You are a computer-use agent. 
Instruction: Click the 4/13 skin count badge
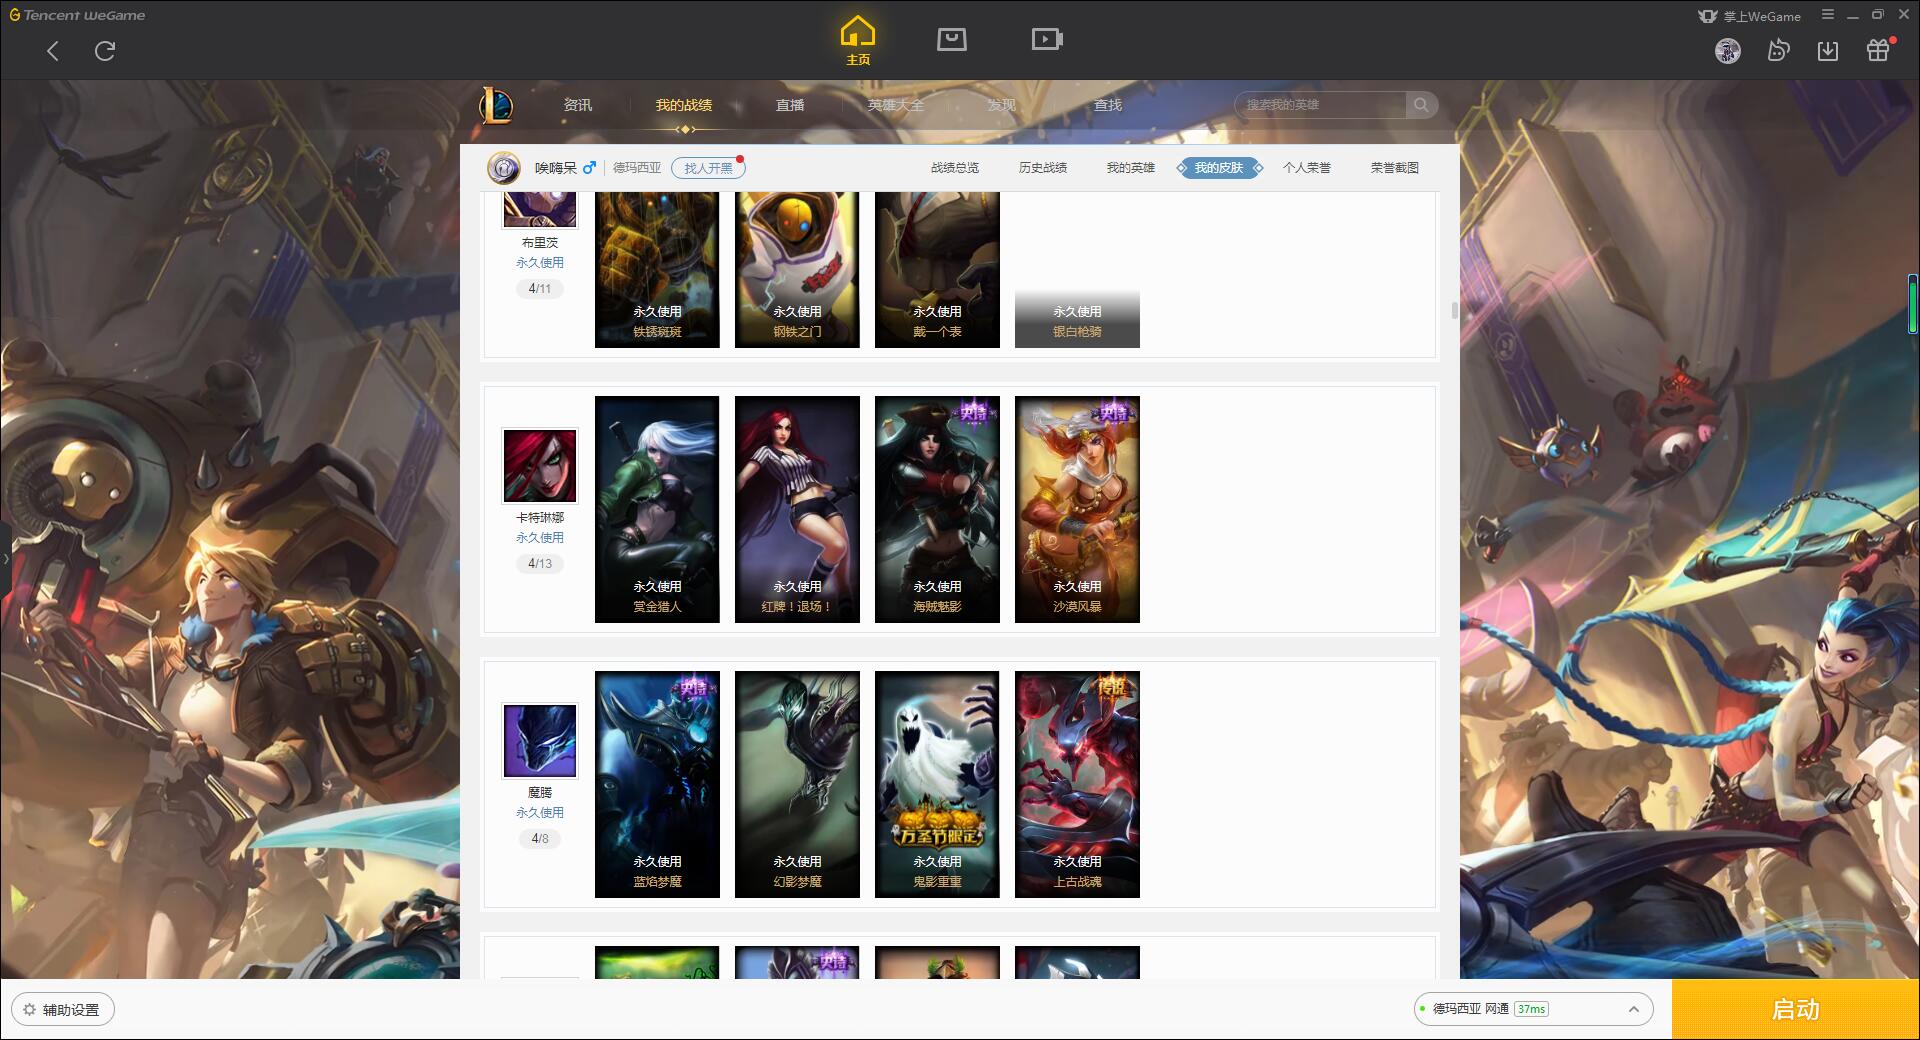pyautogui.click(x=540, y=564)
